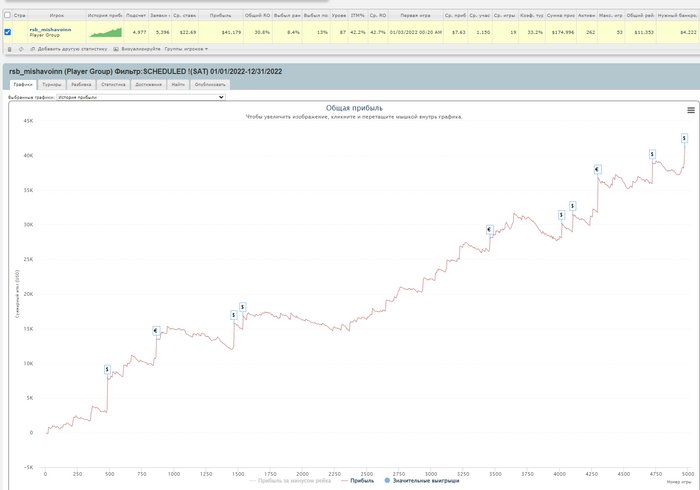Sort by the Прибыль column header
Viewport: 700px width, 490px height.
221,15
